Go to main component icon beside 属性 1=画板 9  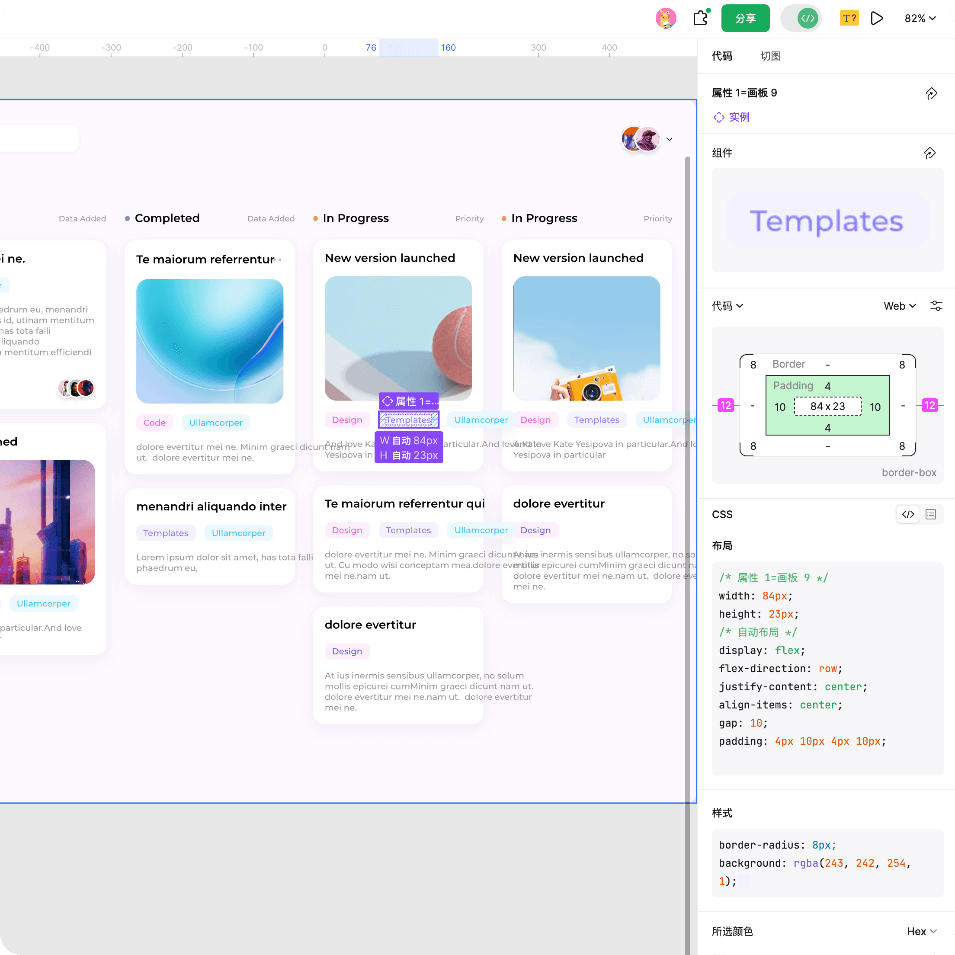931,93
